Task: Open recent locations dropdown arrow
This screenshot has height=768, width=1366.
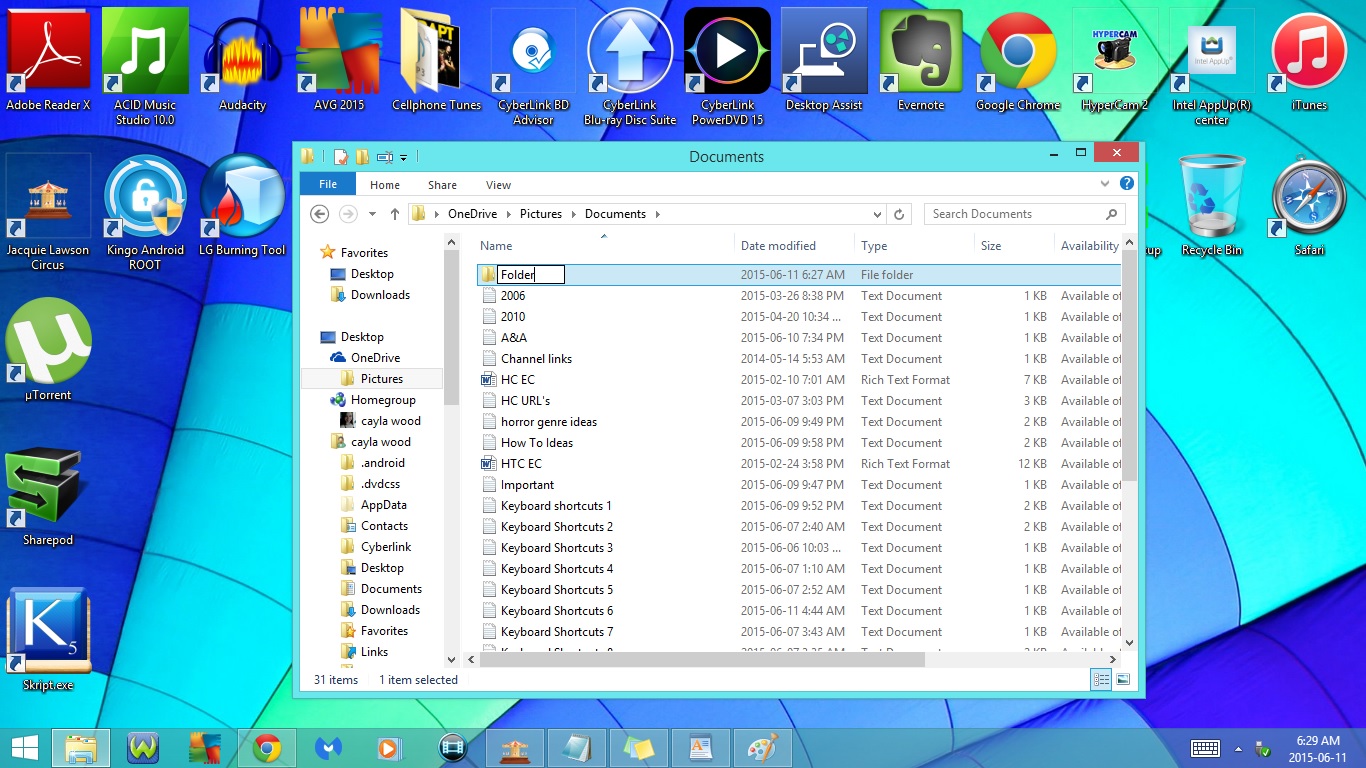Action: 372,214
